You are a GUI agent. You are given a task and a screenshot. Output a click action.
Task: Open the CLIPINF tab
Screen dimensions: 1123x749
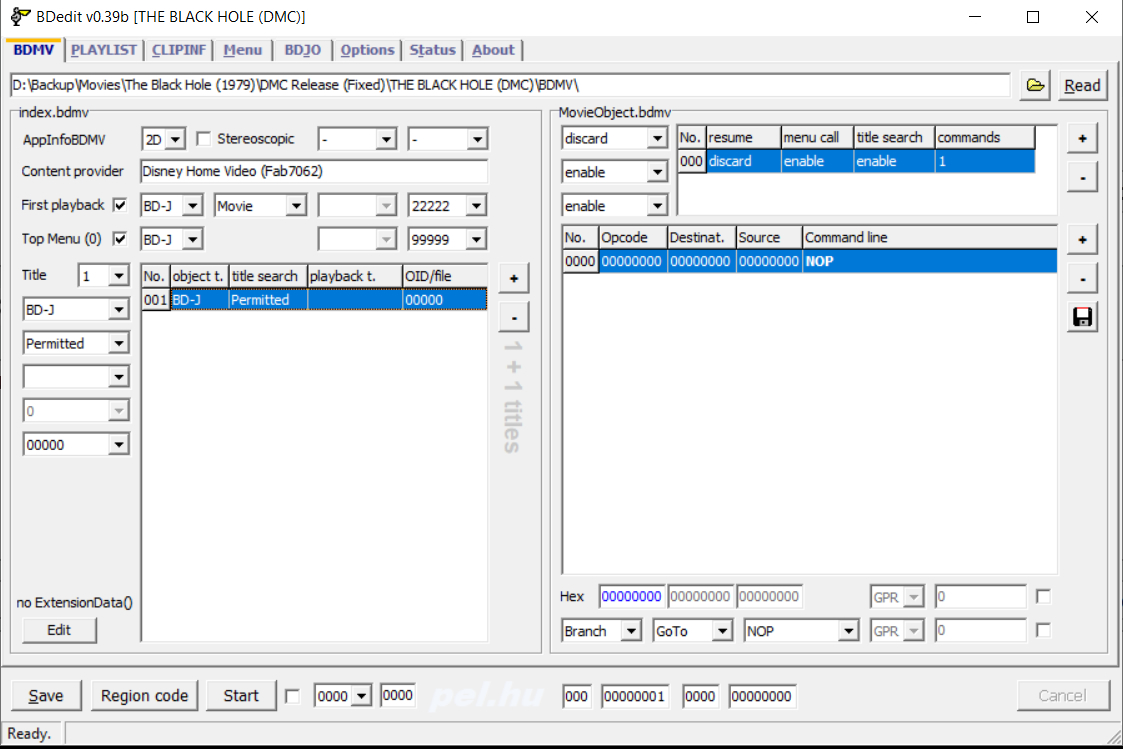tap(182, 50)
